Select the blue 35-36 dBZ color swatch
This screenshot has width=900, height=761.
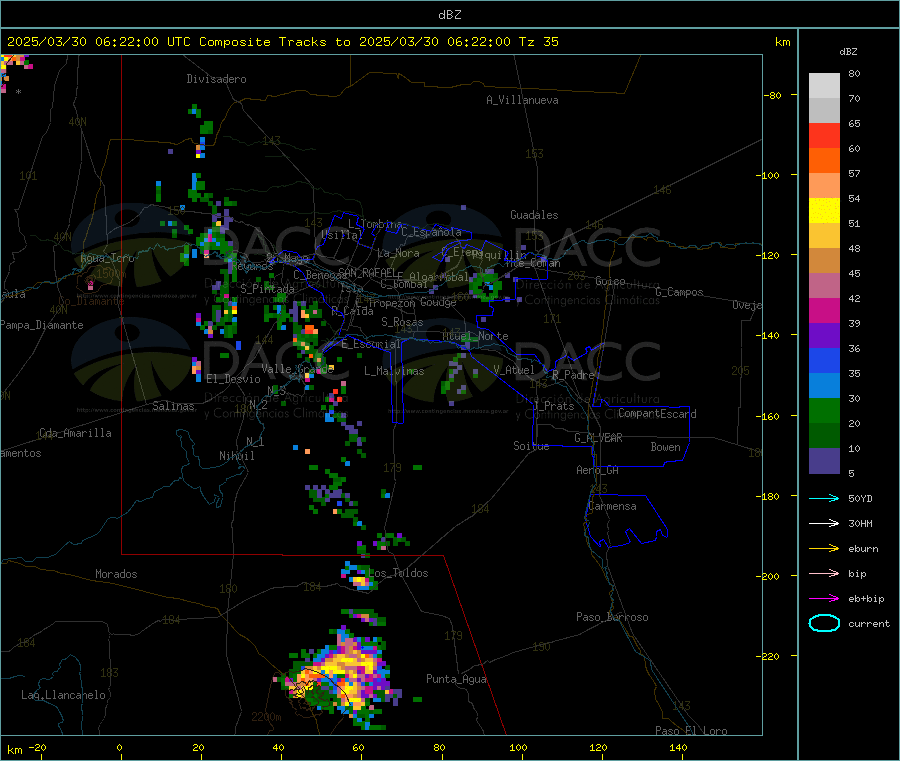[824, 360]
